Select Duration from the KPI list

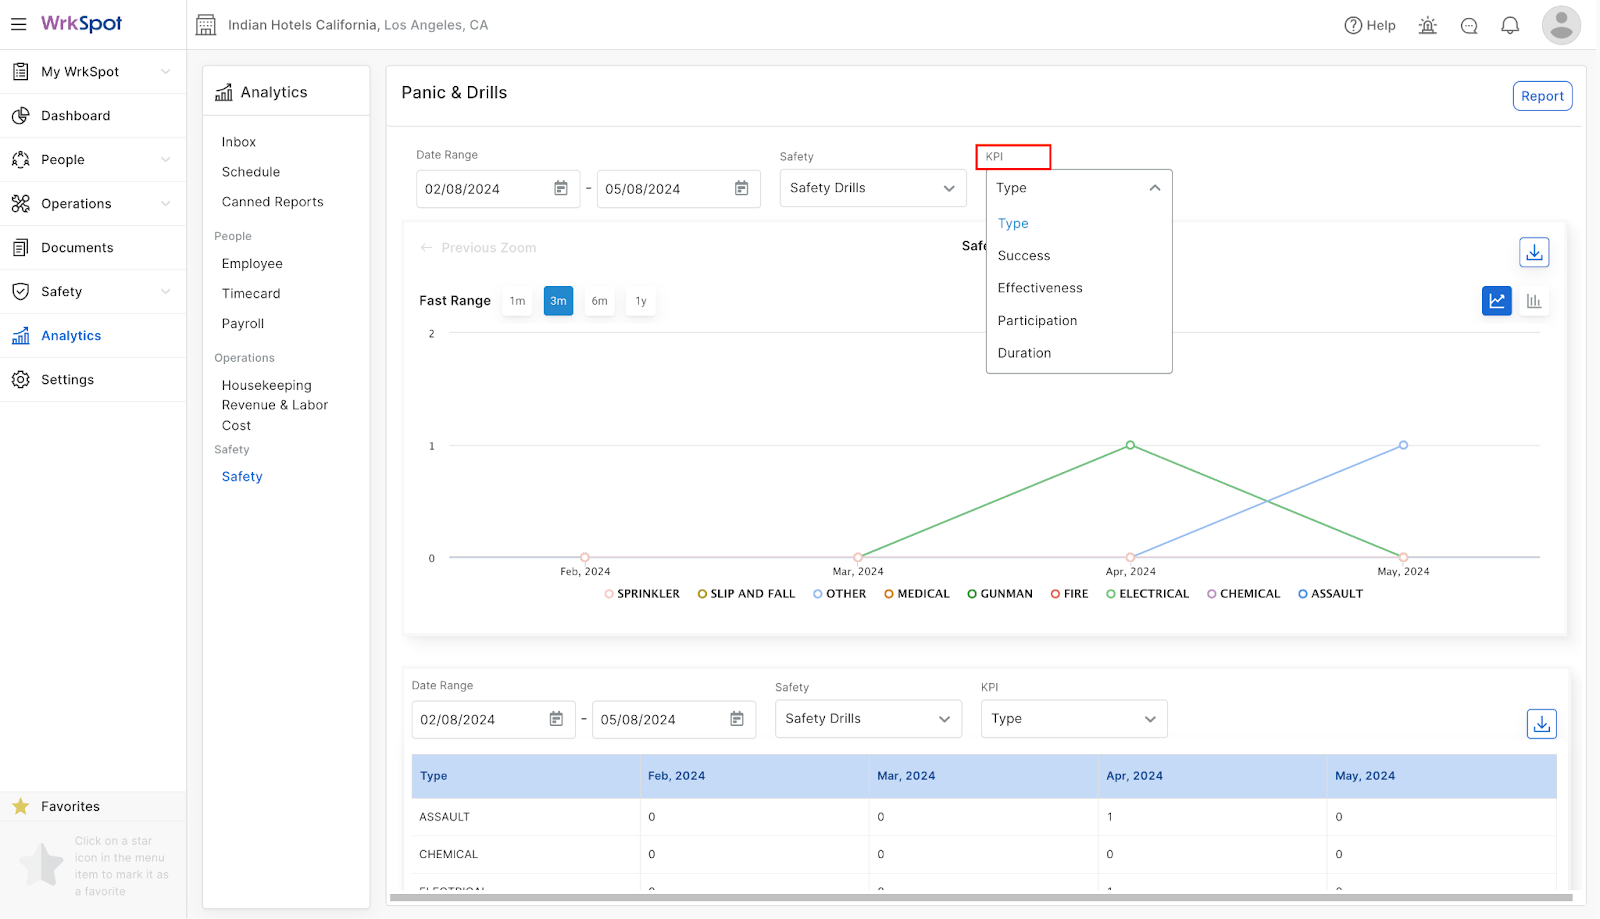[1079, 353]
